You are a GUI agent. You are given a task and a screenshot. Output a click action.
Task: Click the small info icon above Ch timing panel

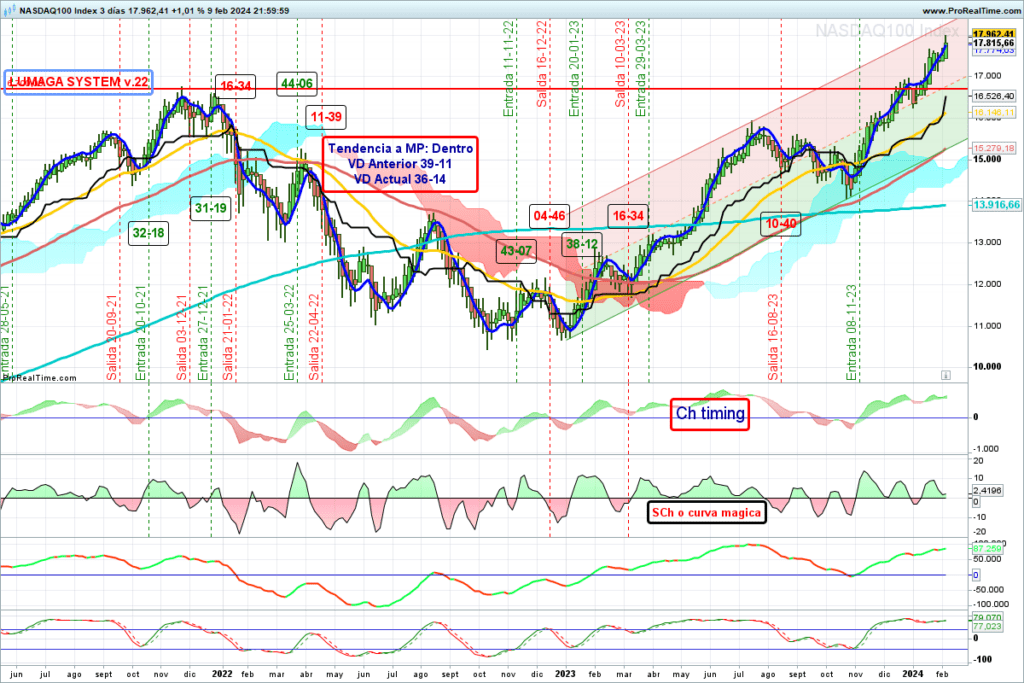point(946,375)
